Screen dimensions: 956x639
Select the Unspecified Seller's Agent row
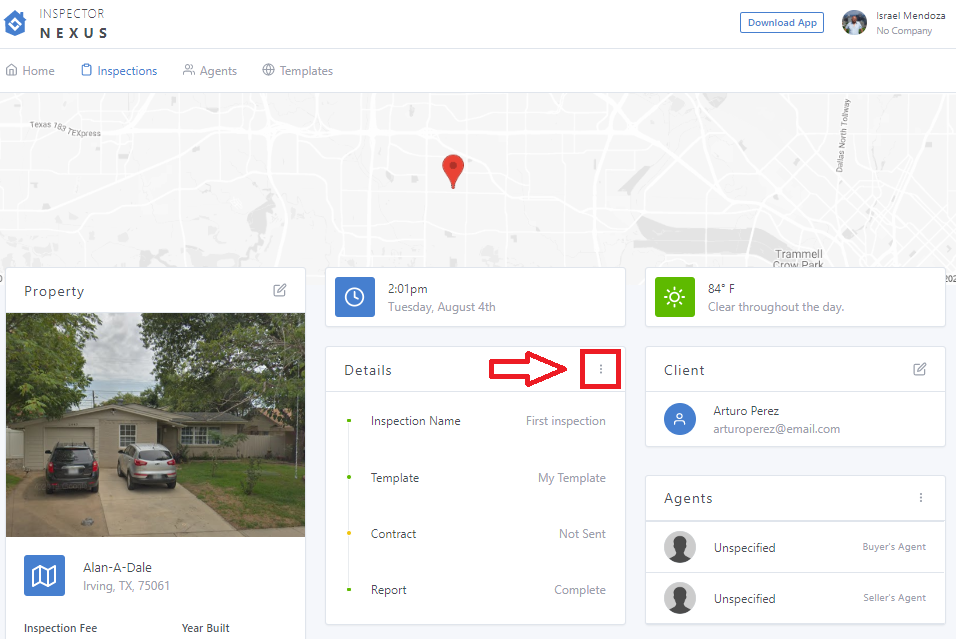point(795,598)
